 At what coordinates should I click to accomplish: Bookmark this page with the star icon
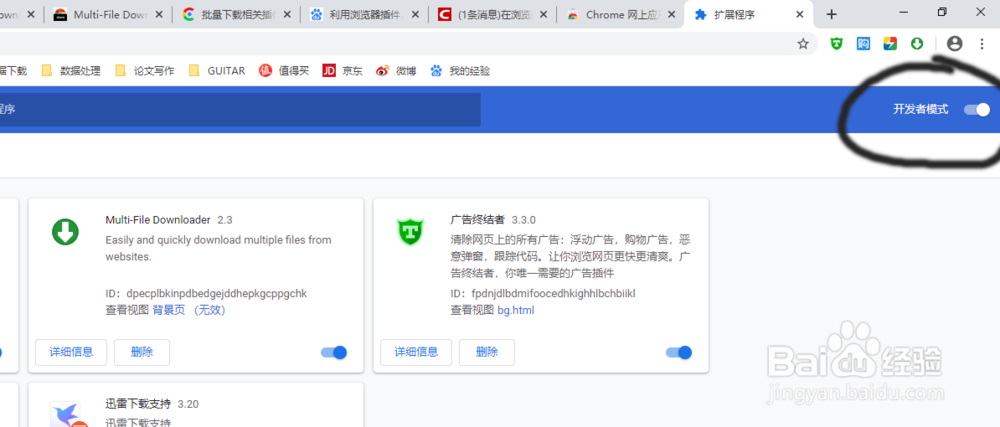(x=803, y=43)
